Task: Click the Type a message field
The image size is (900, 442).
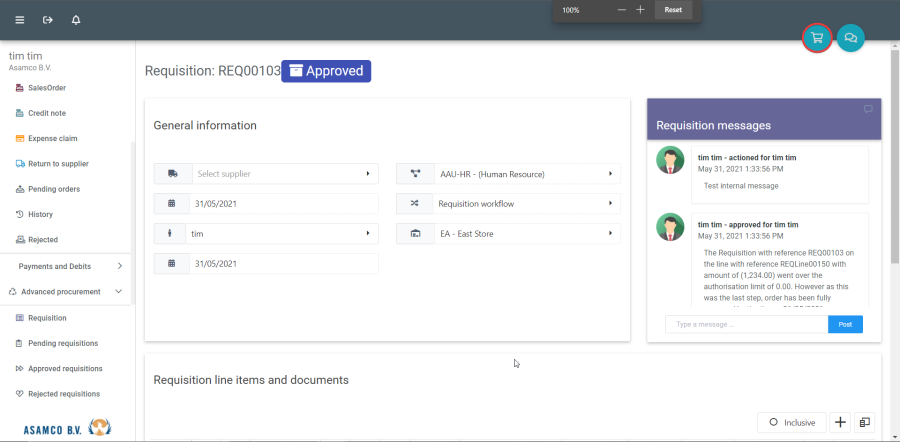Action: pyautogui.click(x=746, y=324)
